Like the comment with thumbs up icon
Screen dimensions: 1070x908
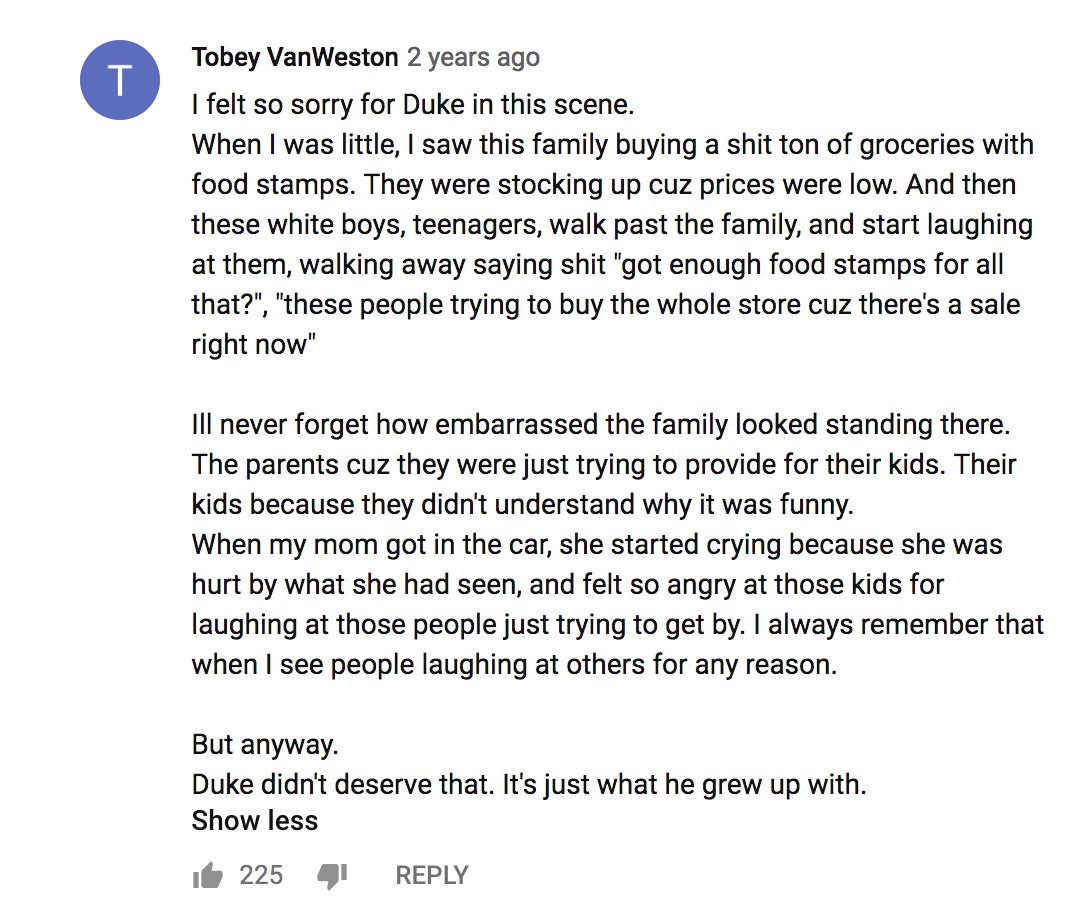pos(207,875)
